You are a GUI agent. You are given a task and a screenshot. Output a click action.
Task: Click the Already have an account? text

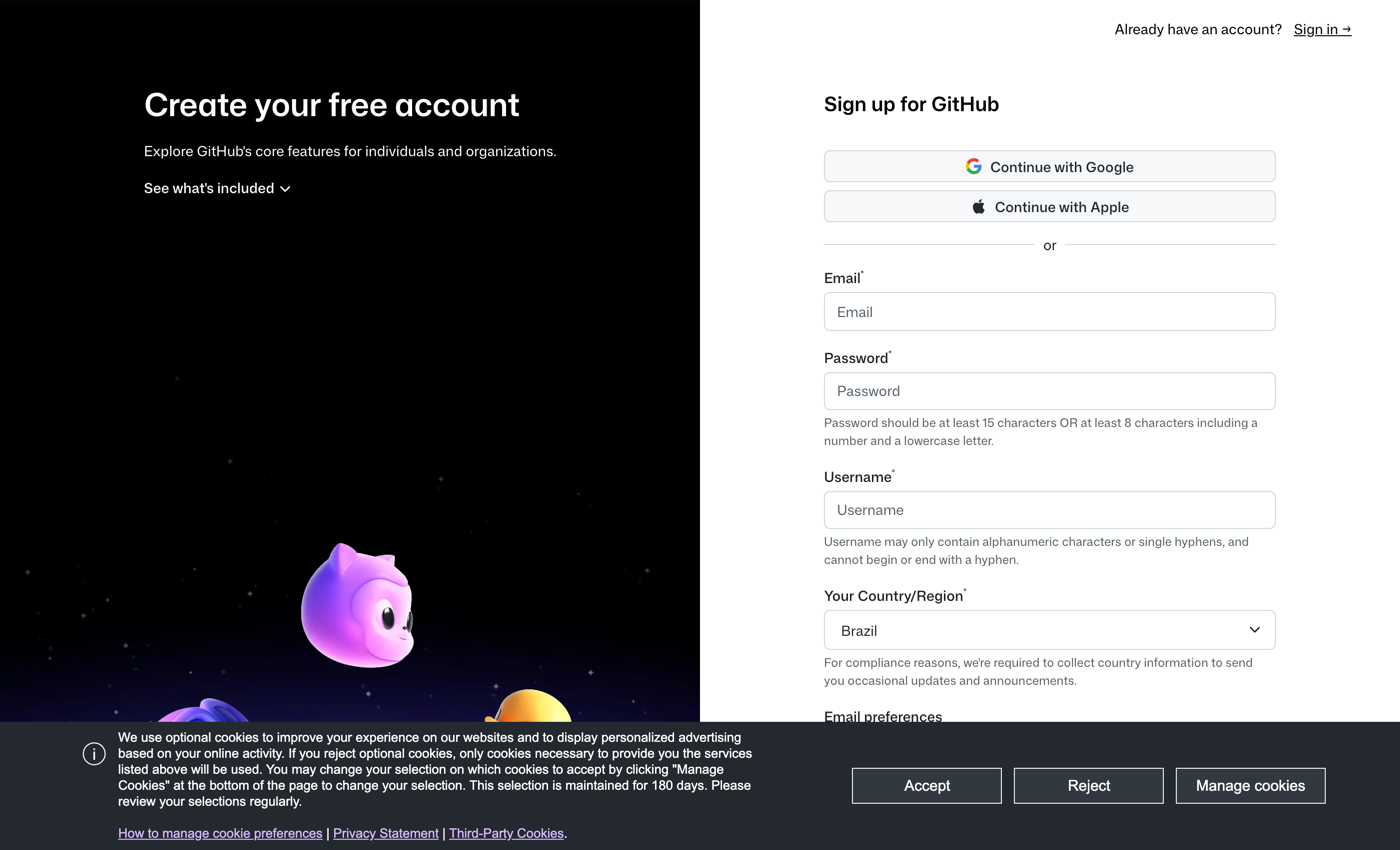point(1198,29)
